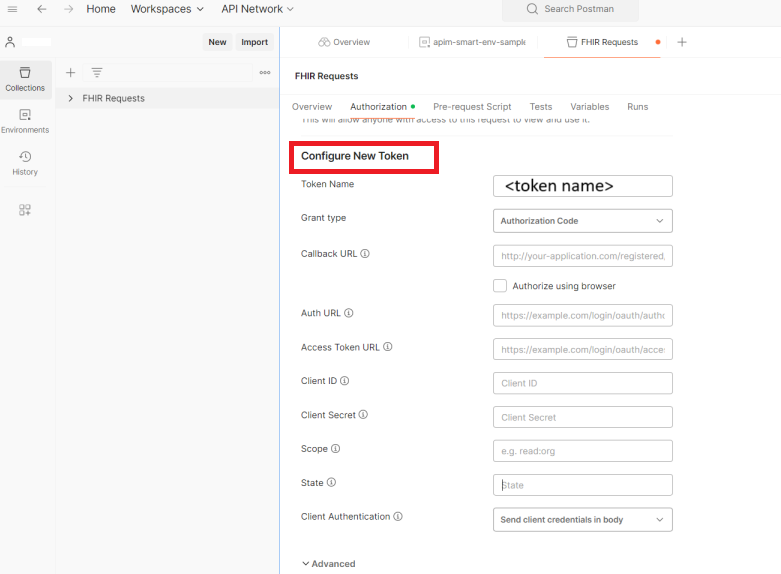Open the Workspaces dropdown

(x=167, y=9)
